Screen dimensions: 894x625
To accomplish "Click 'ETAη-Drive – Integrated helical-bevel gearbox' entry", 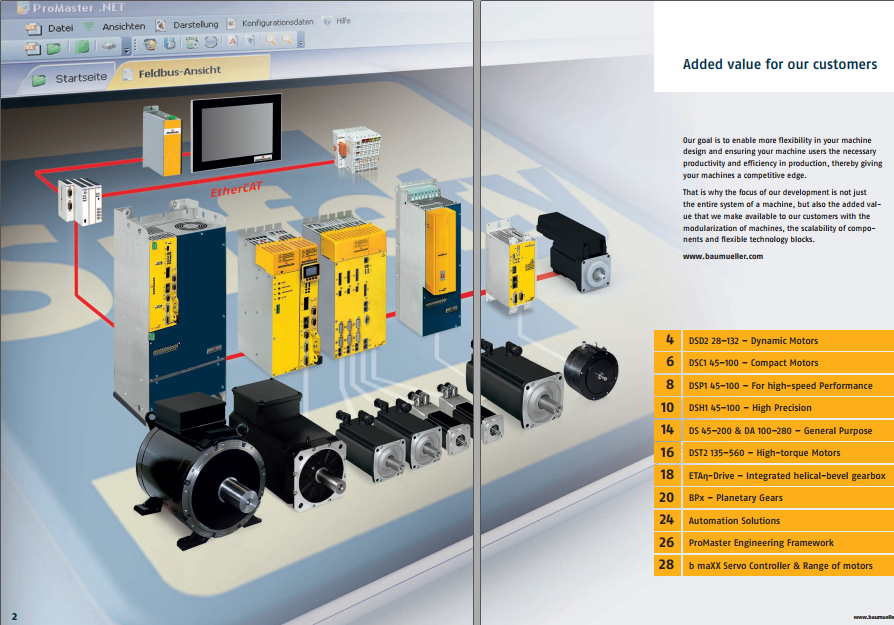I will point(774,476).
